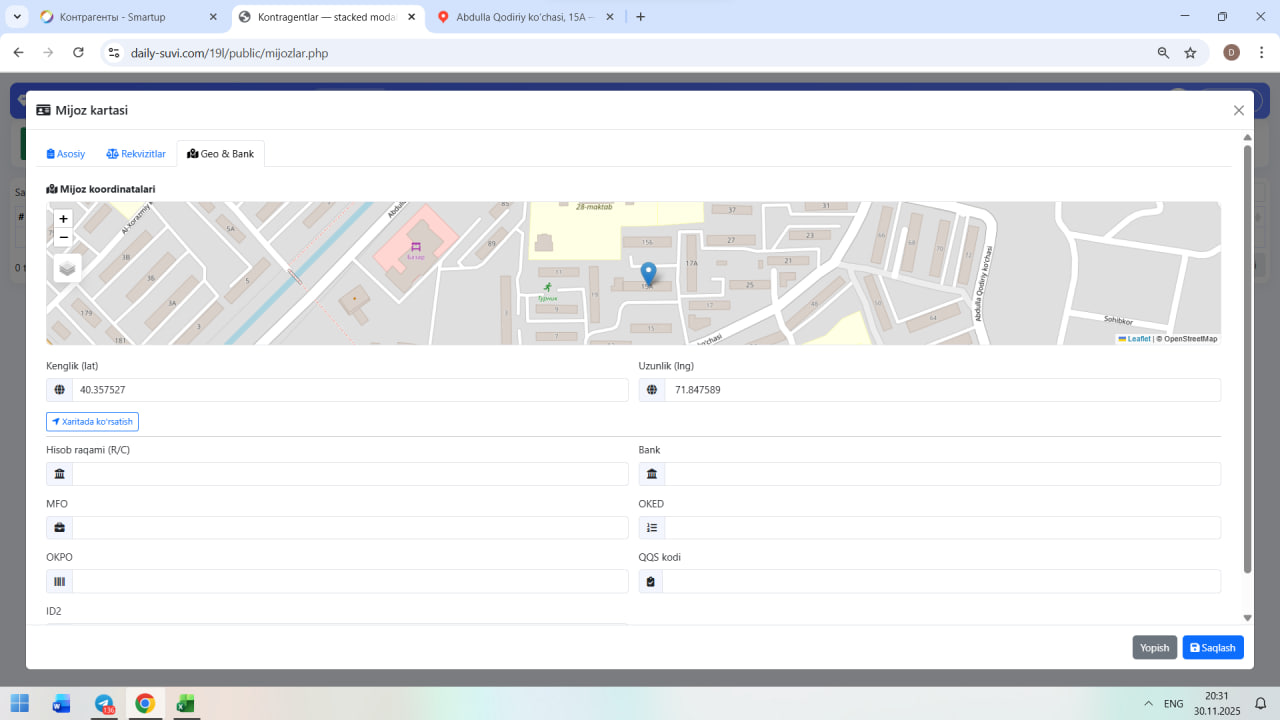Reload the page in browser
The image size is (1280, 720).
[78, 53]
